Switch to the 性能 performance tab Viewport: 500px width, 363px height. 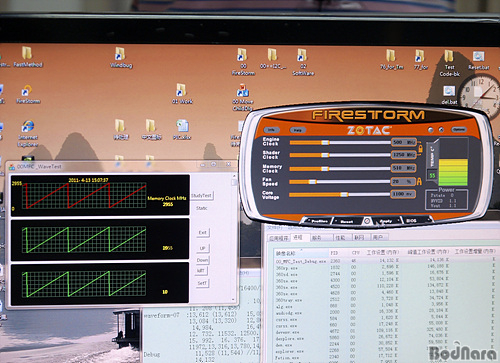point(340,238)
